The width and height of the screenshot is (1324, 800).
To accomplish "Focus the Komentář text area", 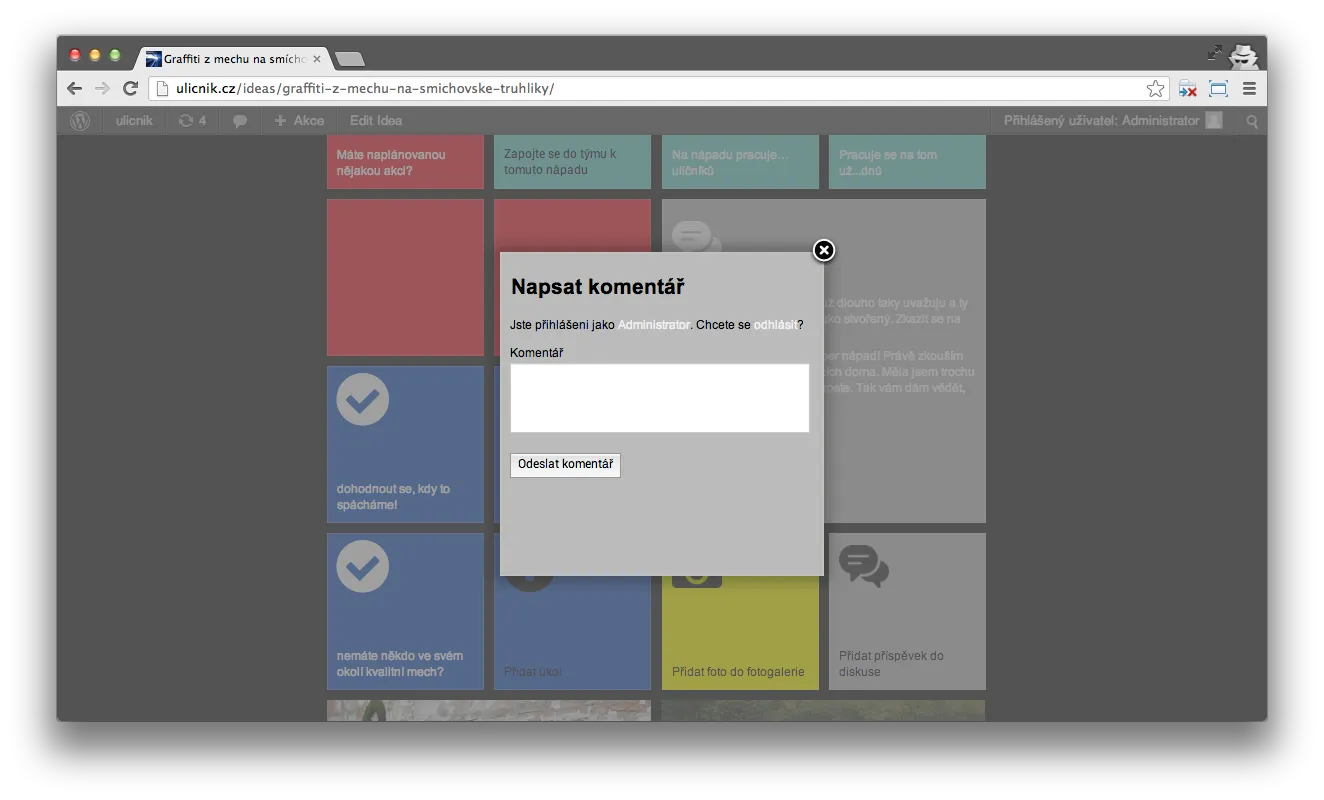I will pos(659,398).
